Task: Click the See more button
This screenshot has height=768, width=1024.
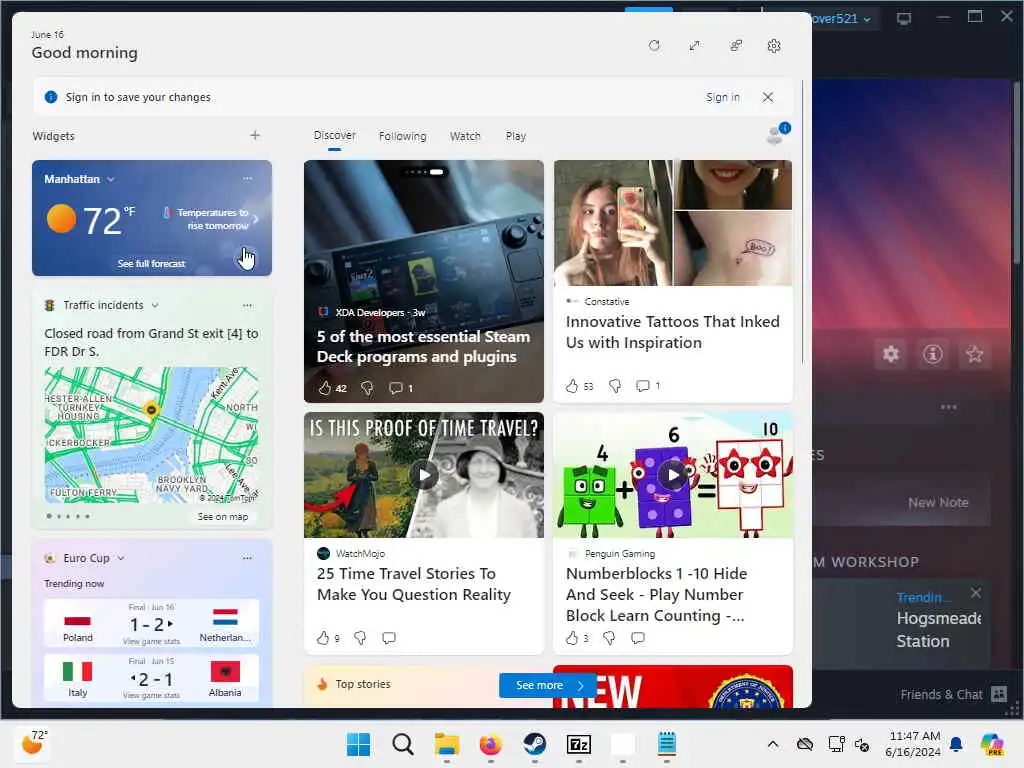Action: pos(548,685)
